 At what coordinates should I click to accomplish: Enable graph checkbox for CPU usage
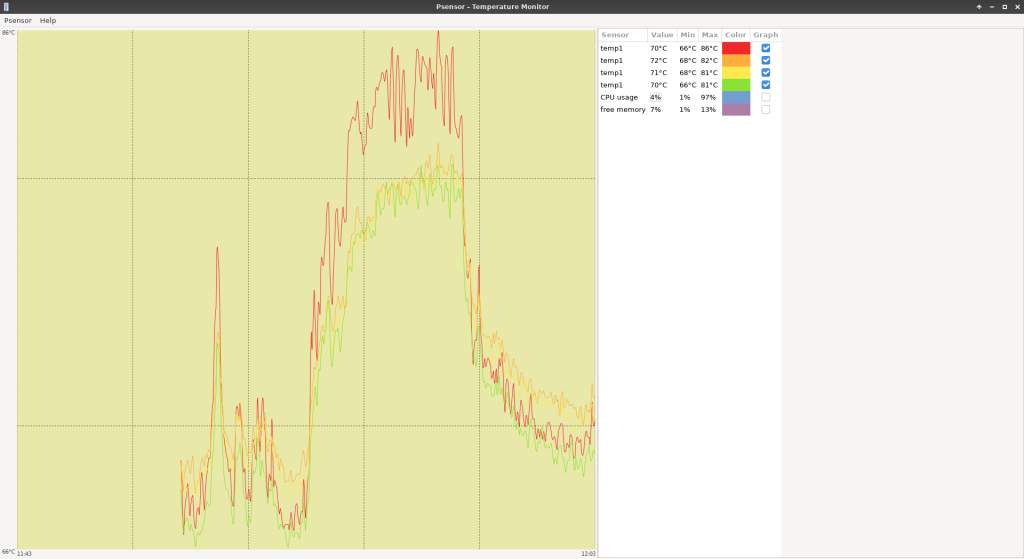point(766,97)
